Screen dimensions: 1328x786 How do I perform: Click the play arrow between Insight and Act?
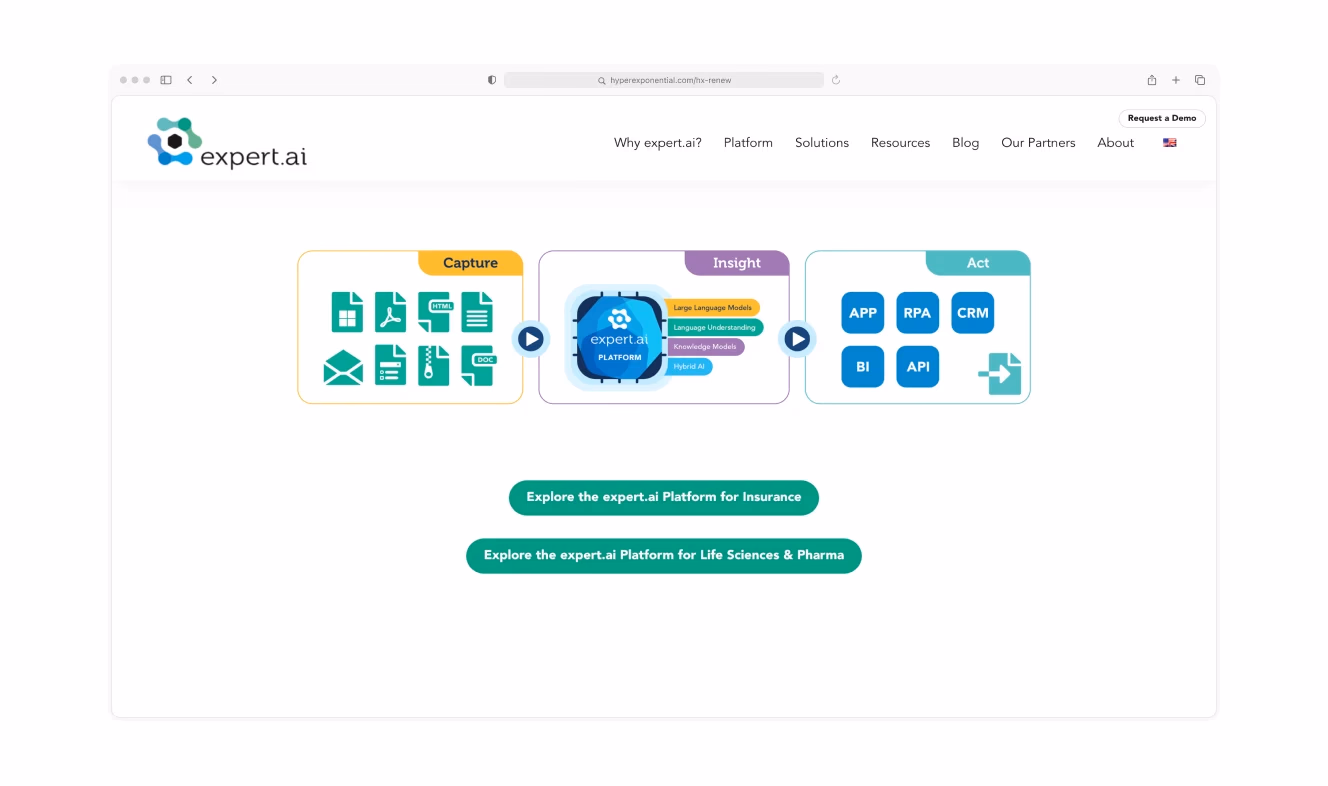coord(797,340)
